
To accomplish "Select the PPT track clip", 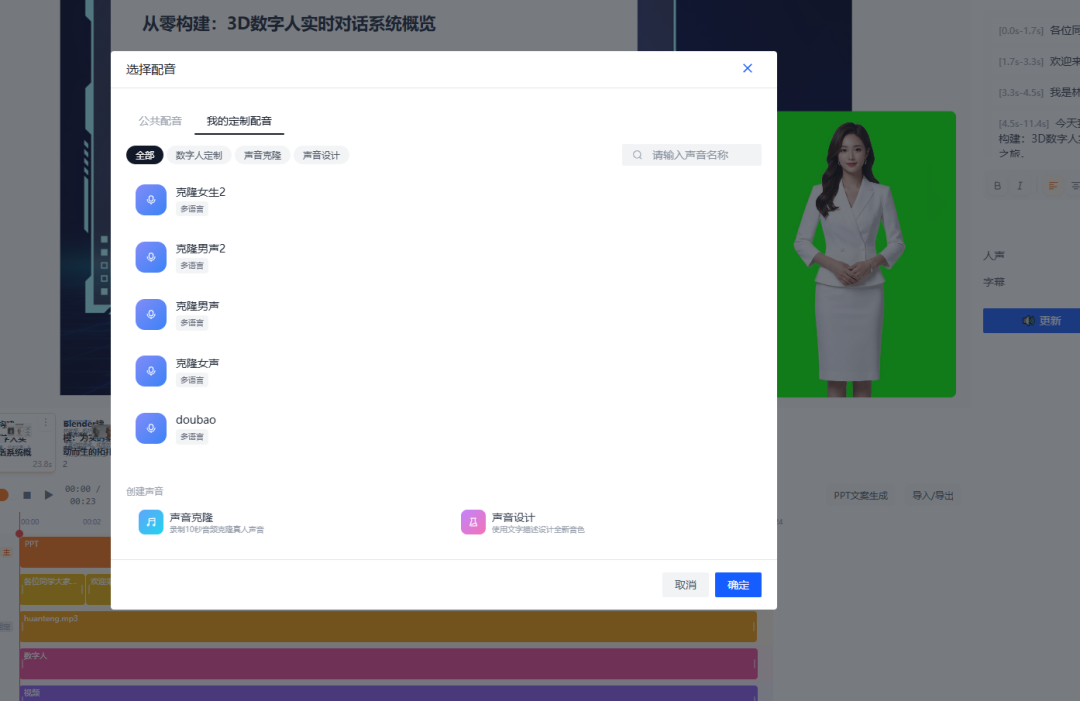I will click(x=65, y=552).
